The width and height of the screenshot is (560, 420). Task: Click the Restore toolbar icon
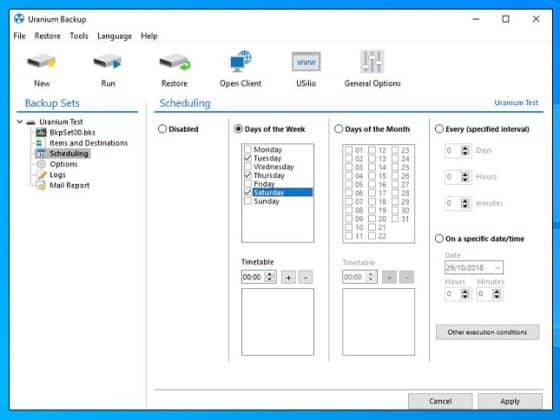[175, 70]
